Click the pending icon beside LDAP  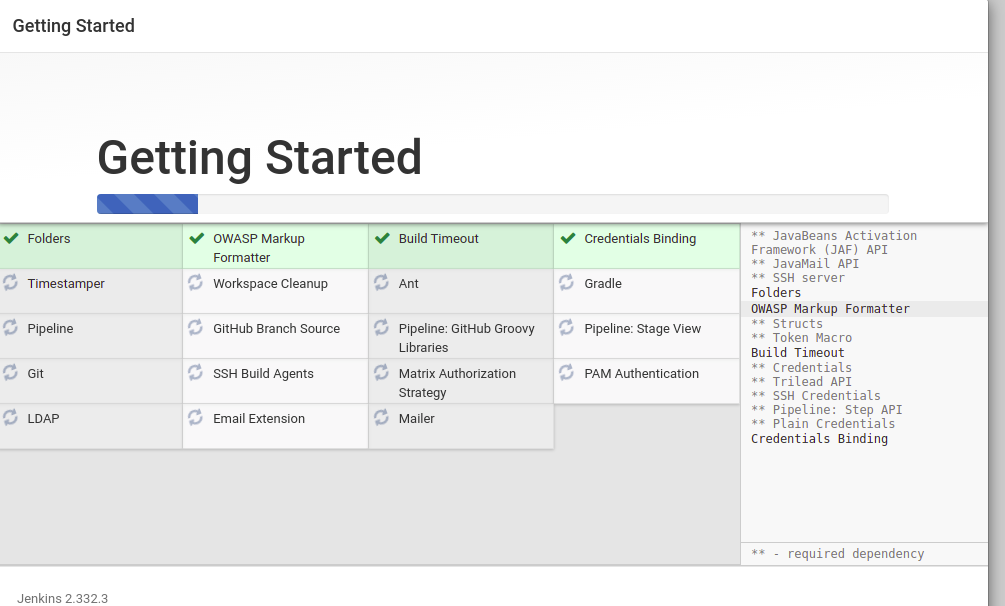10,417
